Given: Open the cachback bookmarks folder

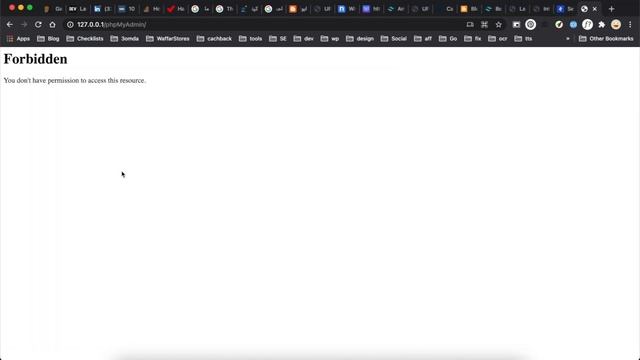Looking at the screenshot, I should [214, 39].
